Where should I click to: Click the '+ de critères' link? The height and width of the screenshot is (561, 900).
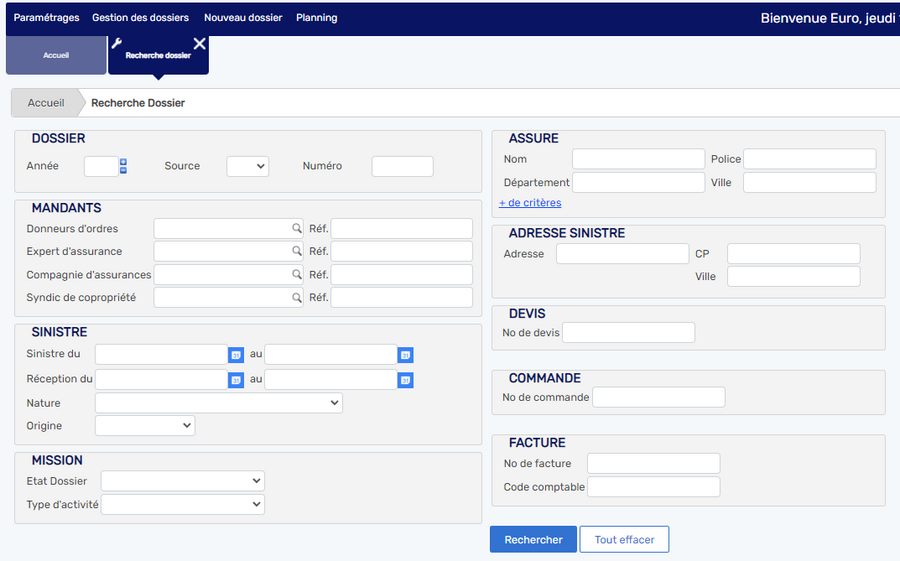click(x=530, y=203)
